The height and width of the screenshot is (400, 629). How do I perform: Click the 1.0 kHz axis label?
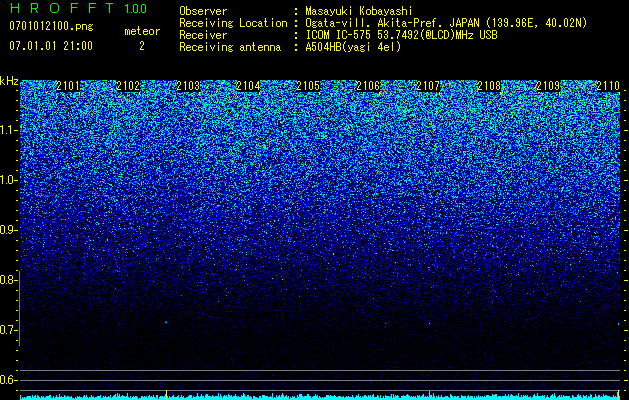(x=8, y=180)
